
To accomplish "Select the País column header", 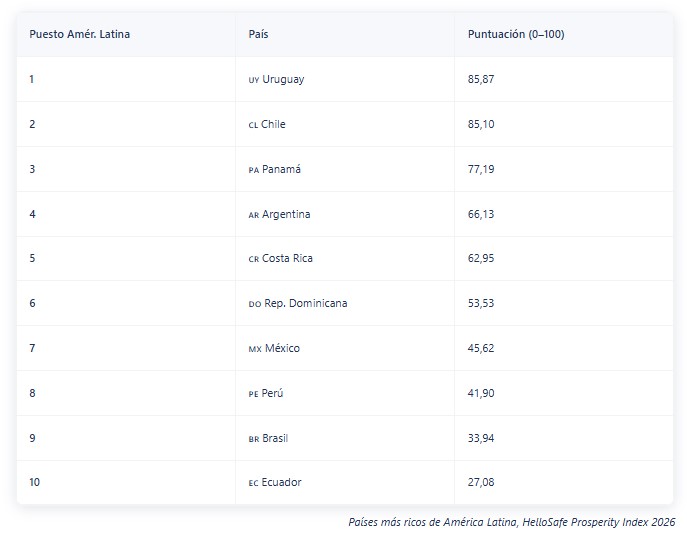I will click(258, 34).
